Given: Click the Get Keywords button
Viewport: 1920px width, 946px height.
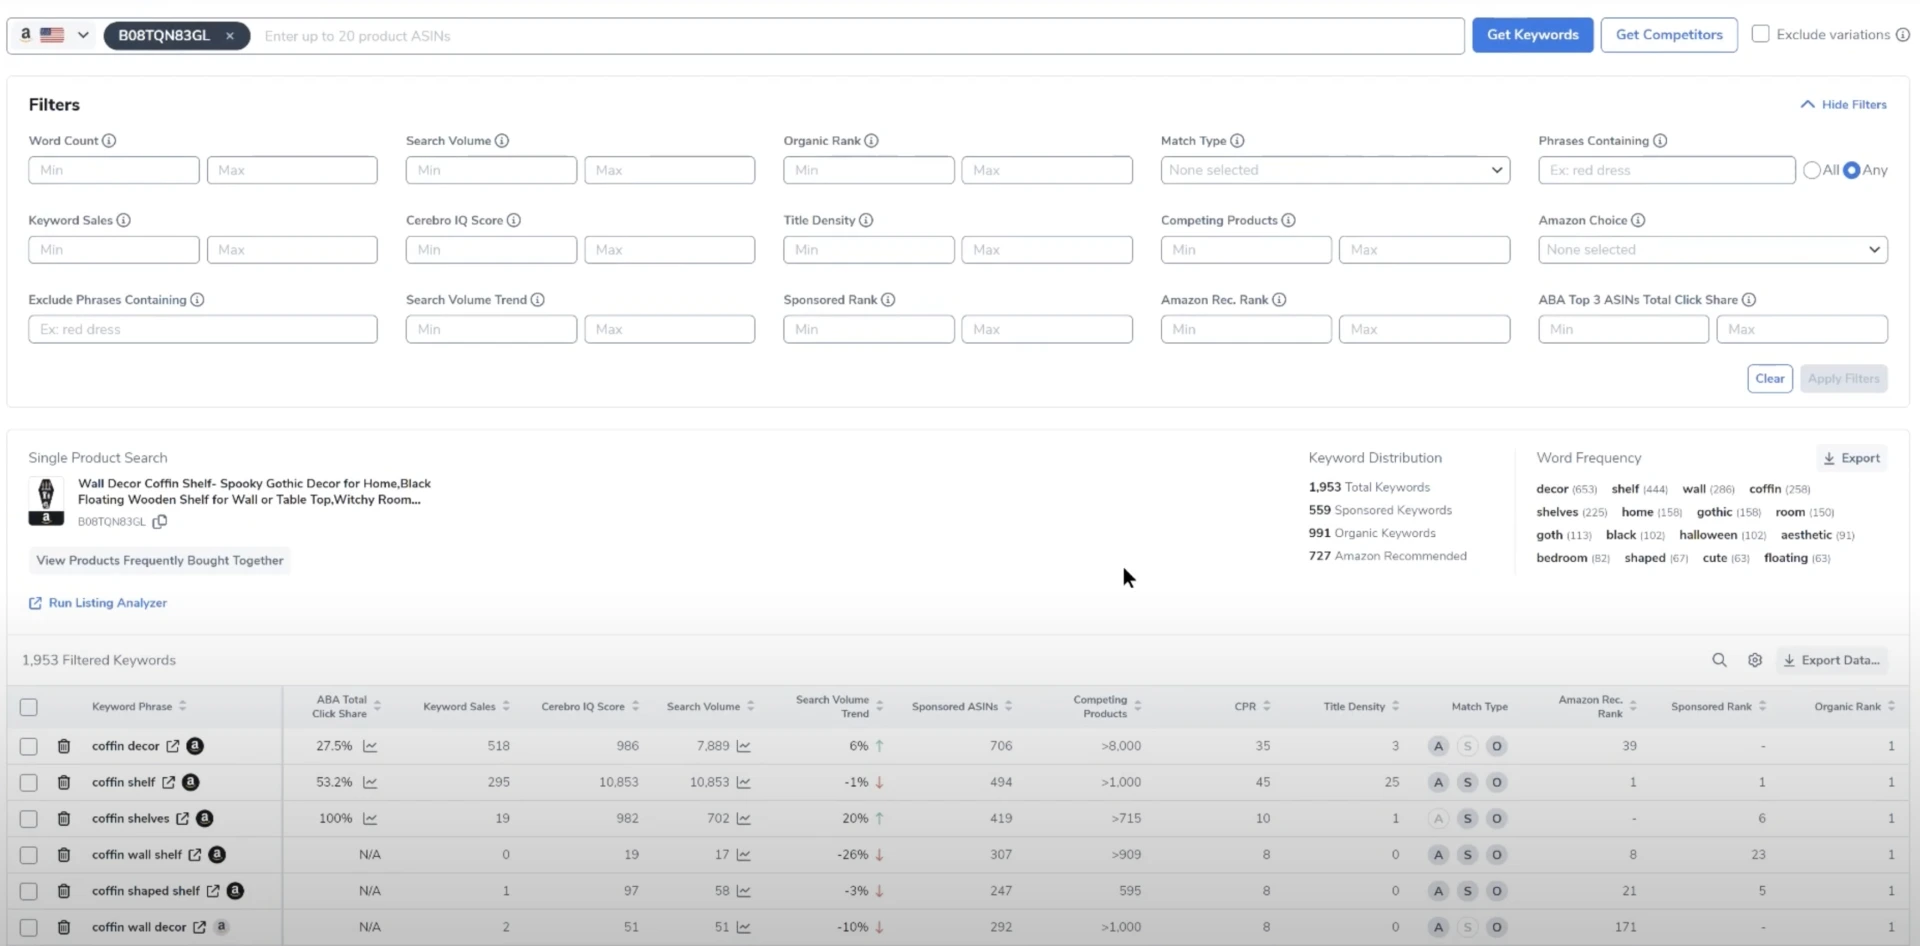Looking at the screenshot, I should click(1532, 35).
